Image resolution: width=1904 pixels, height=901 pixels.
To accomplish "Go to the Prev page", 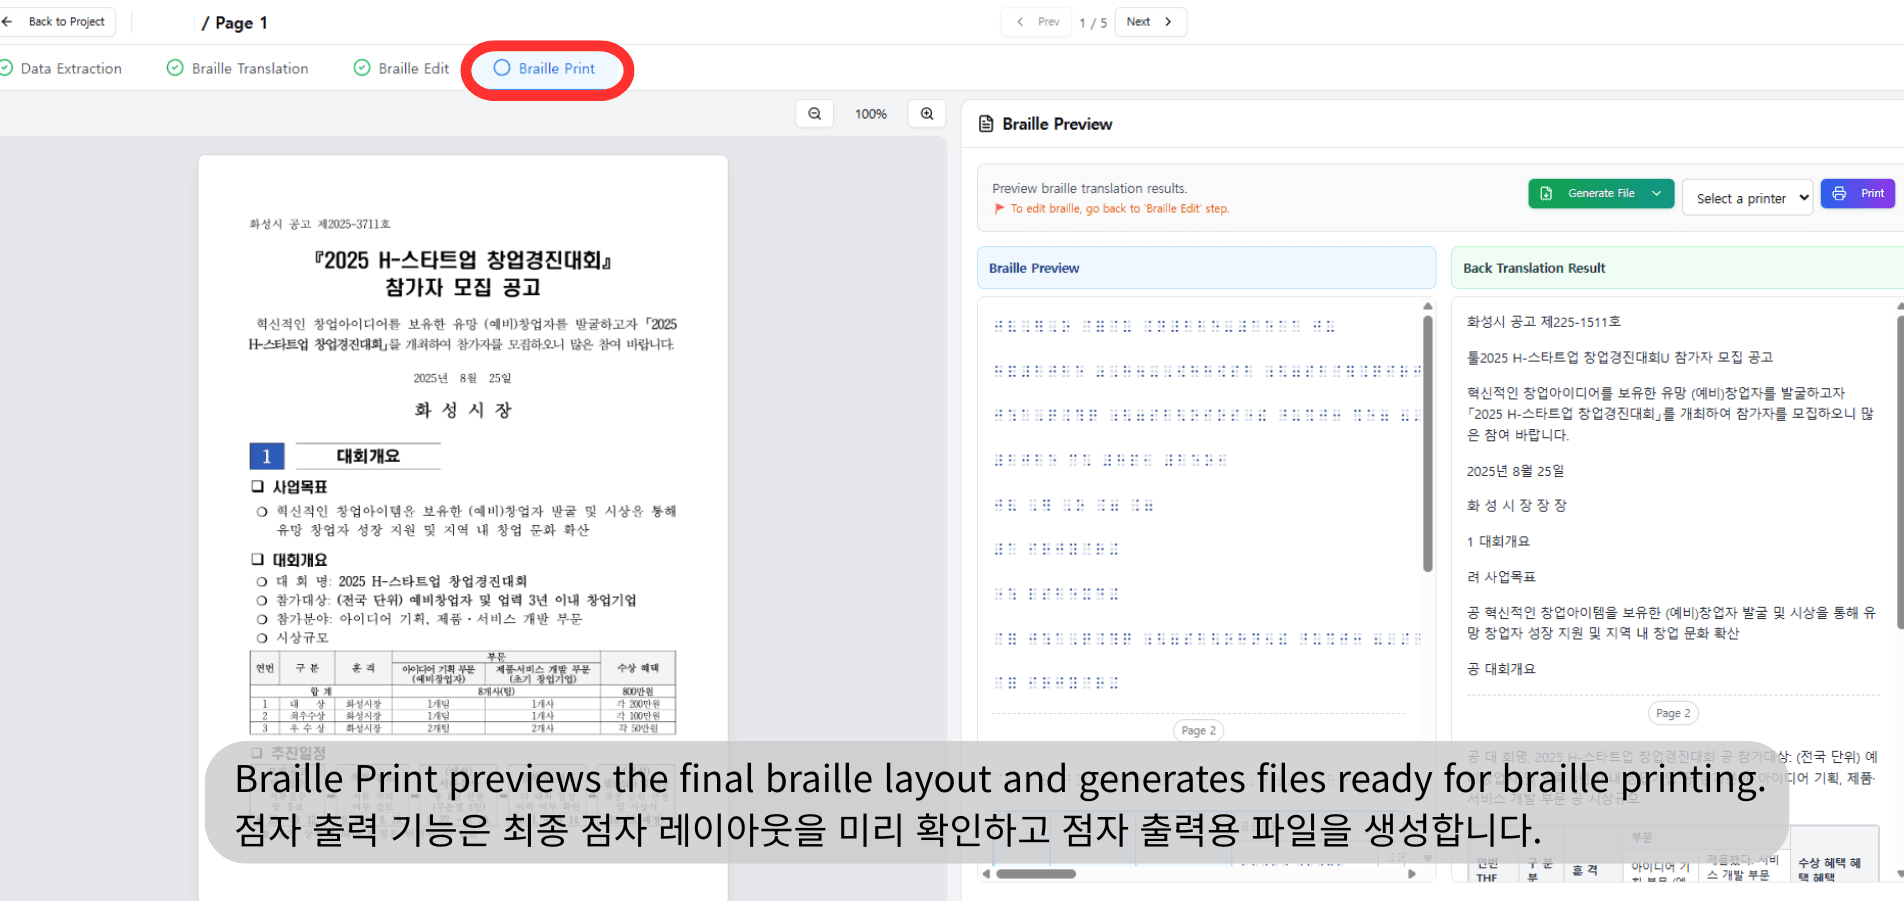I will tap(1037, 22).
